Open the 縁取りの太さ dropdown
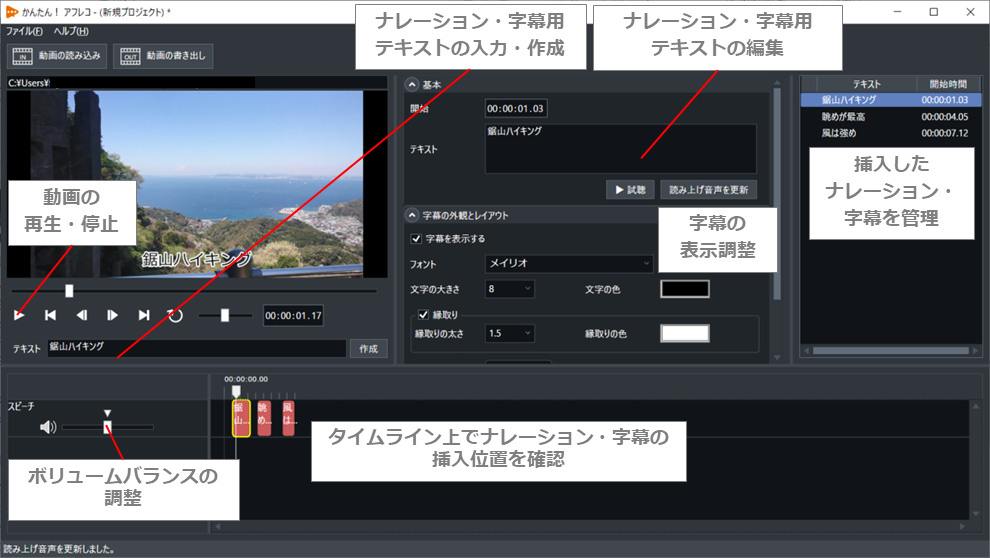 pos(509,334)
